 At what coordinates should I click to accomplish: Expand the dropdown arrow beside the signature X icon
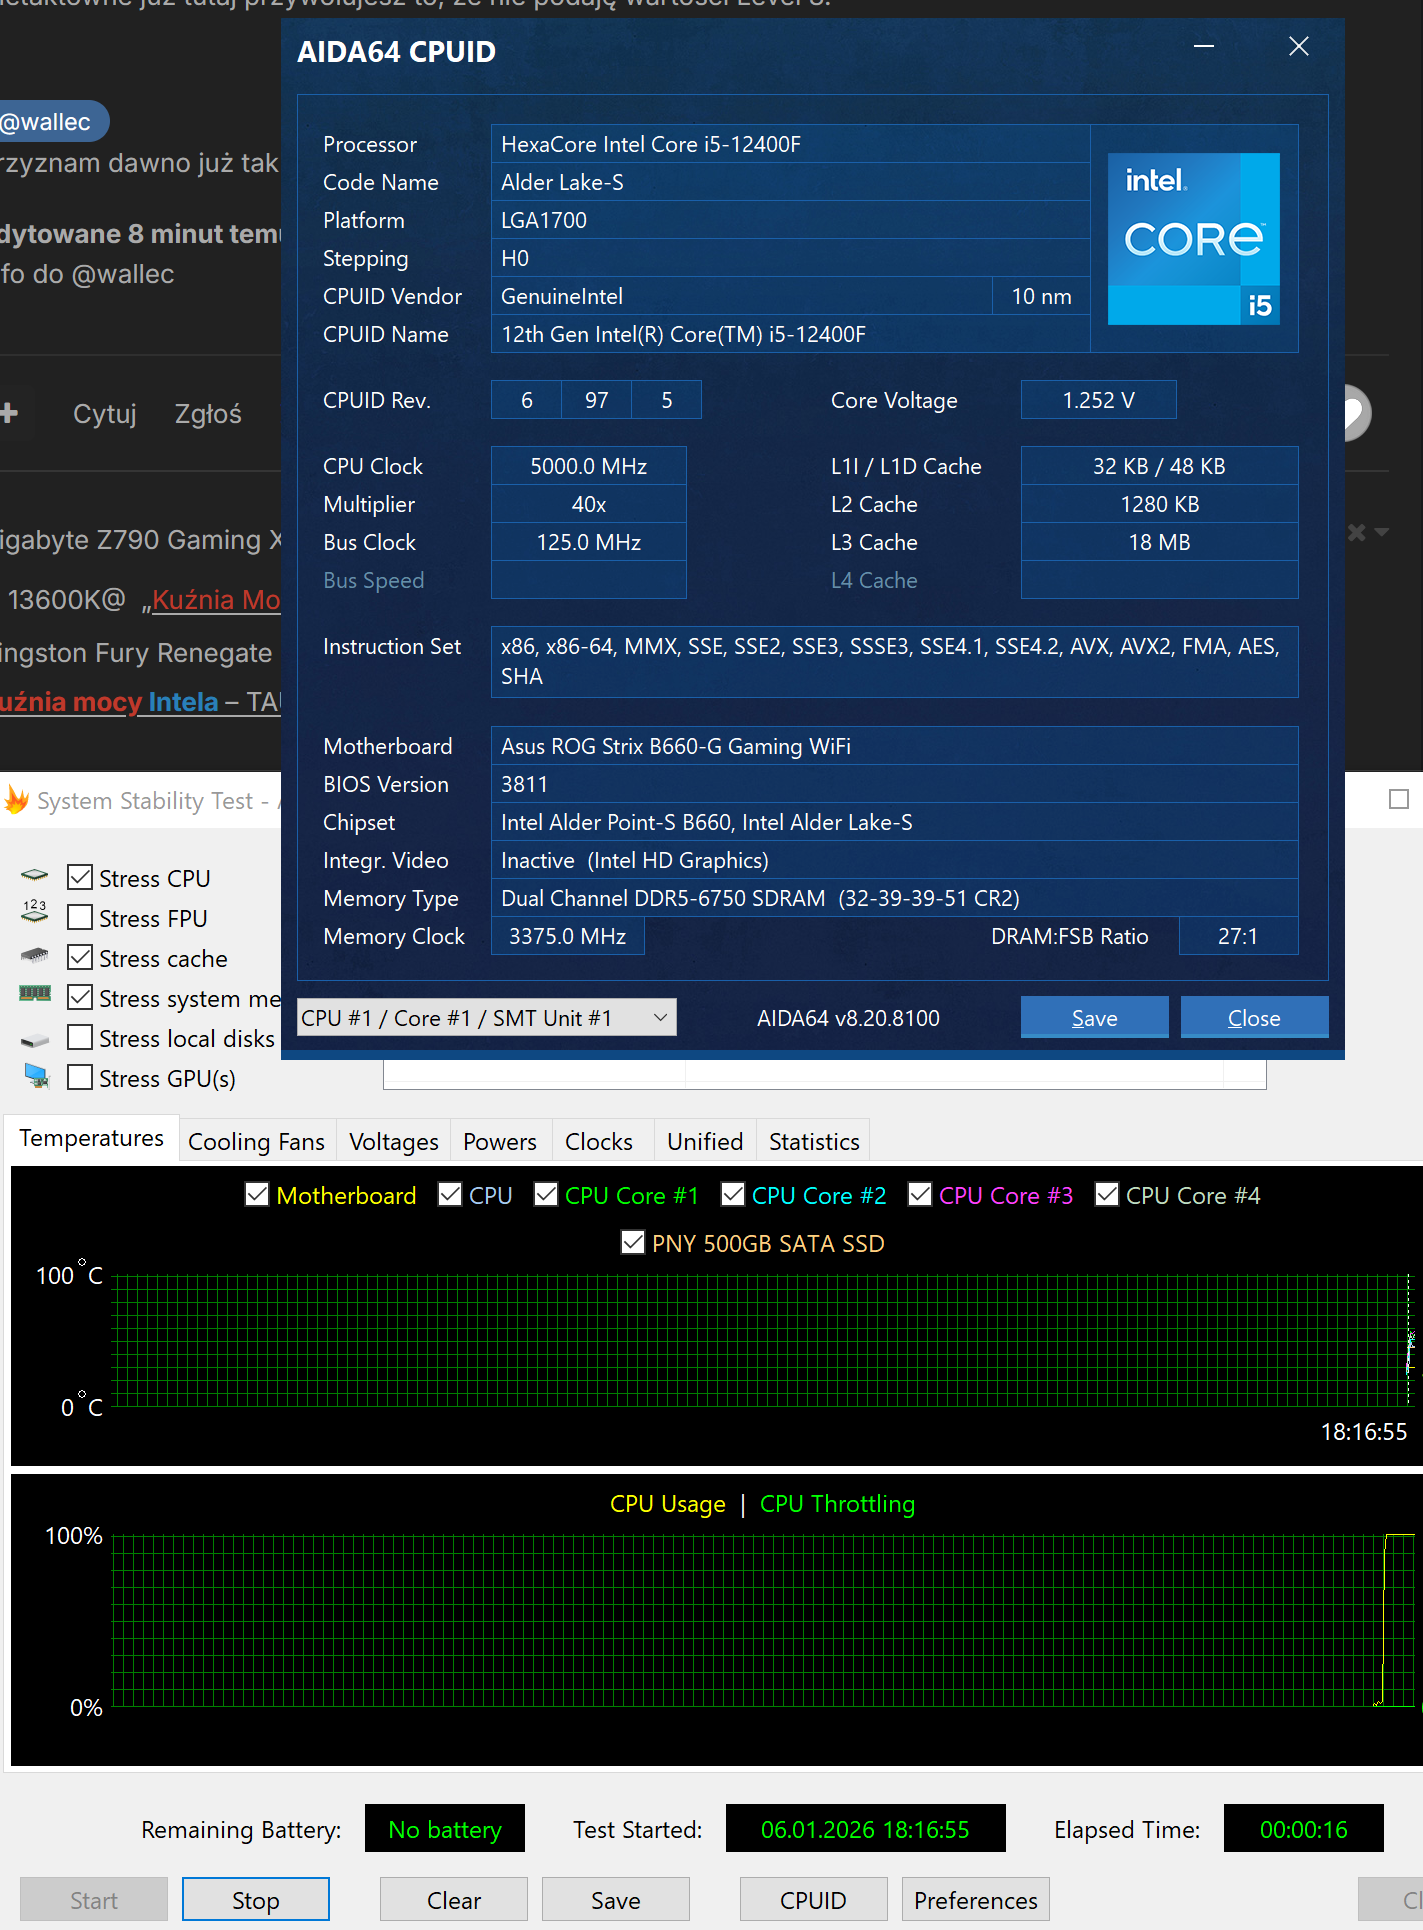(1382, 532)
